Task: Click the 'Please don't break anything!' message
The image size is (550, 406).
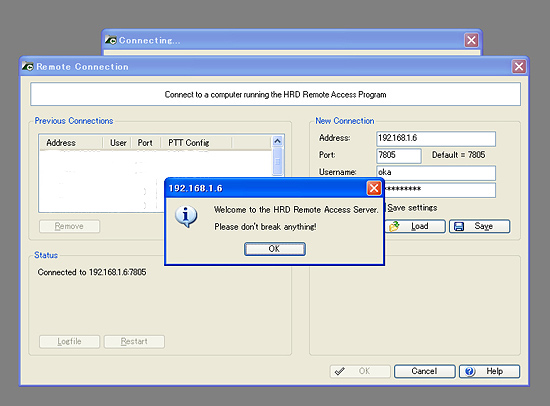Action: [x=265, y=227]
